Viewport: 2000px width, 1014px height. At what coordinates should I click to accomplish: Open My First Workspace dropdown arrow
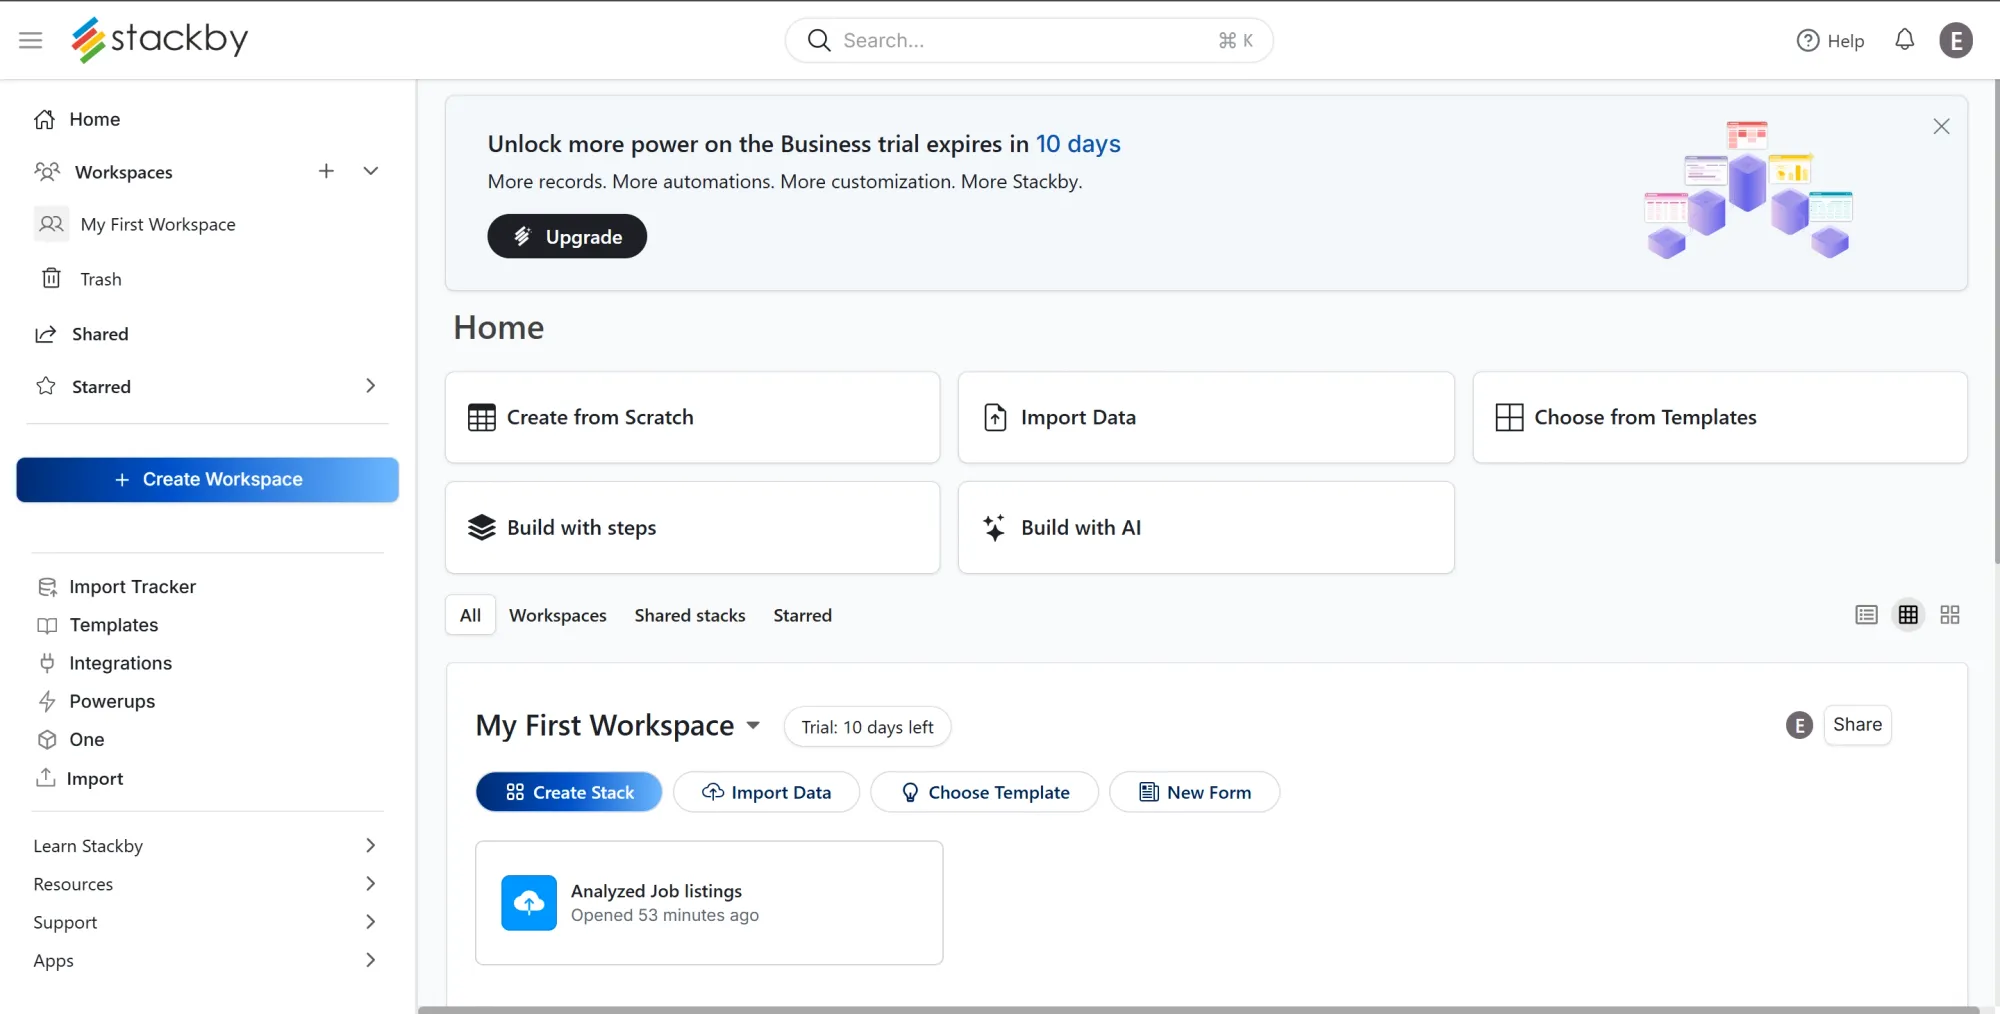(753, 726)
